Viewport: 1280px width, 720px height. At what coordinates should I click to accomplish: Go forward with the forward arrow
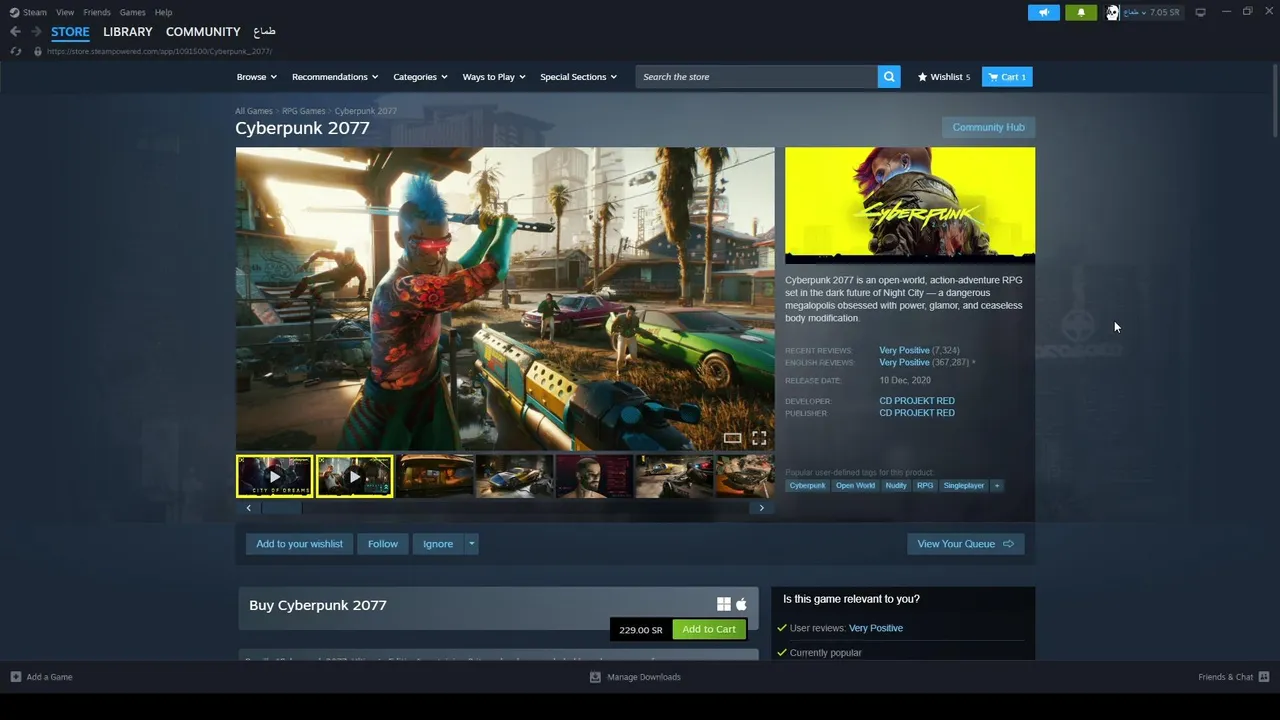point(36,32)
